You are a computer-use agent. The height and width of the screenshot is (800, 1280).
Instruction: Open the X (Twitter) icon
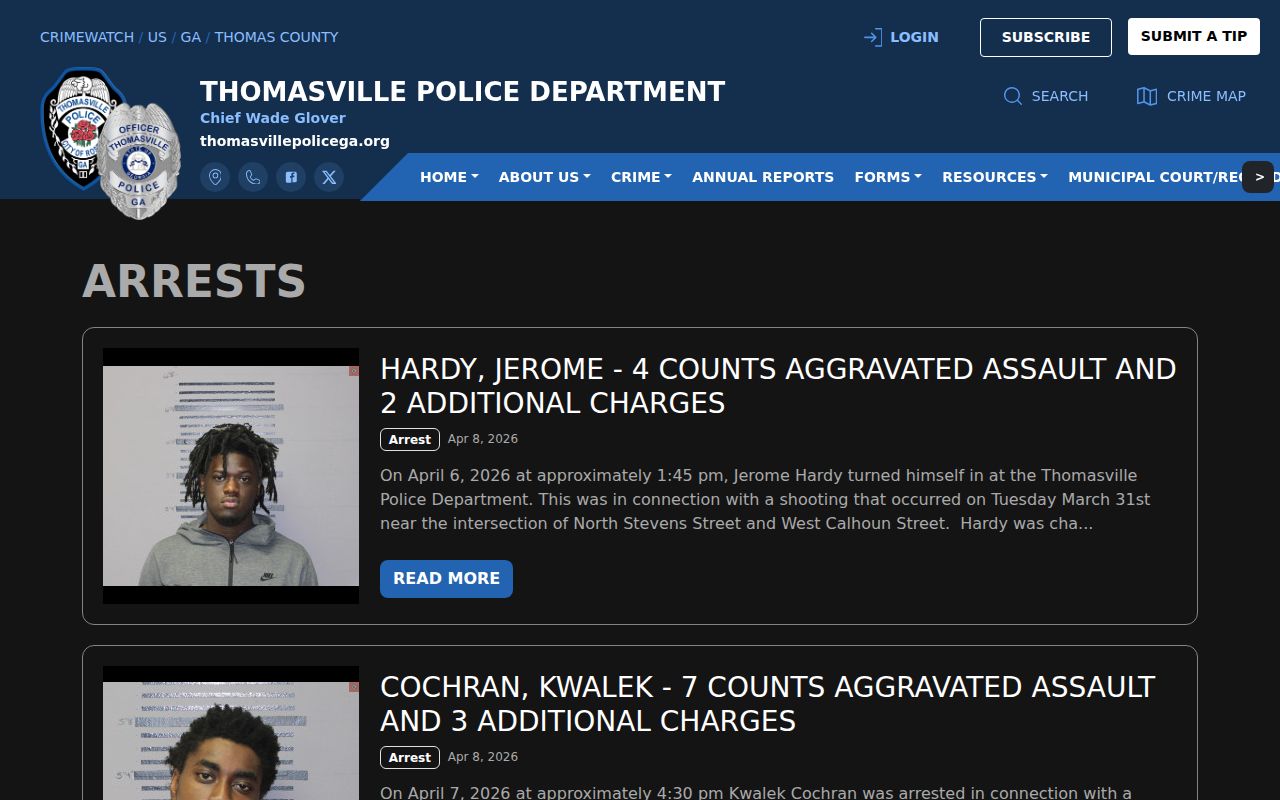[x=329, y=177]
